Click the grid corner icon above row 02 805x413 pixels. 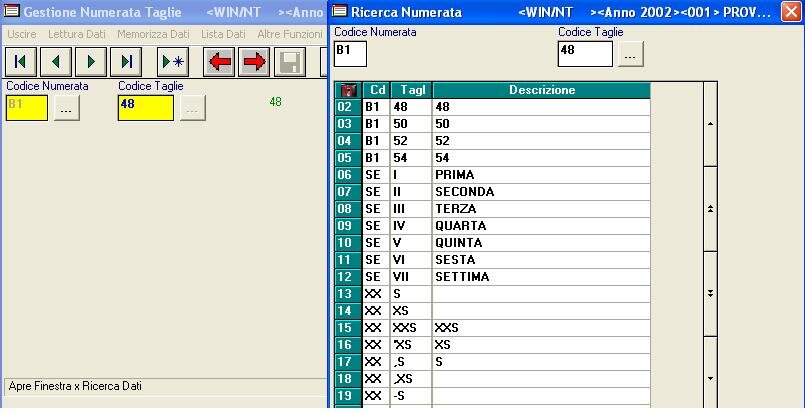[x=349, y=90]
